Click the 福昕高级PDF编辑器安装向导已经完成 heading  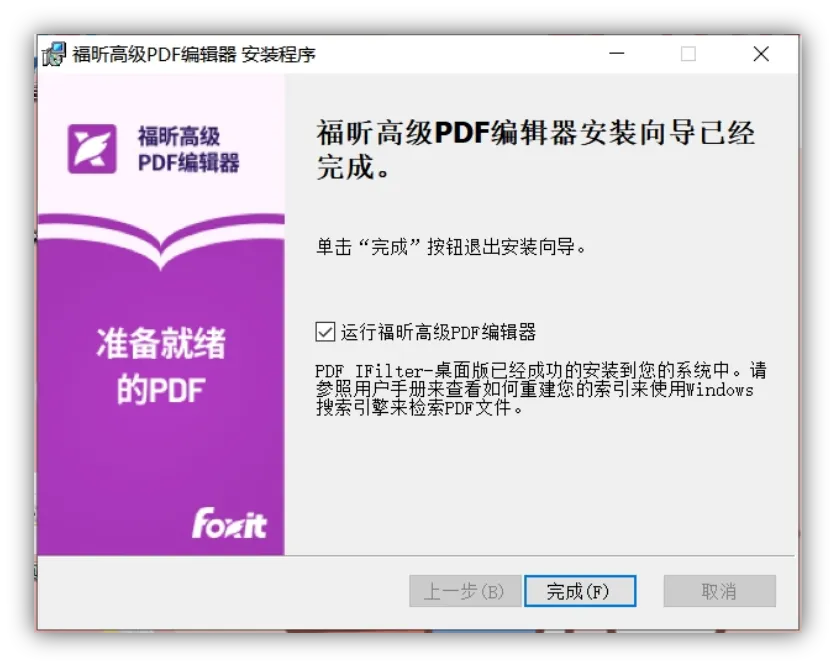click(x=535, y=150)
